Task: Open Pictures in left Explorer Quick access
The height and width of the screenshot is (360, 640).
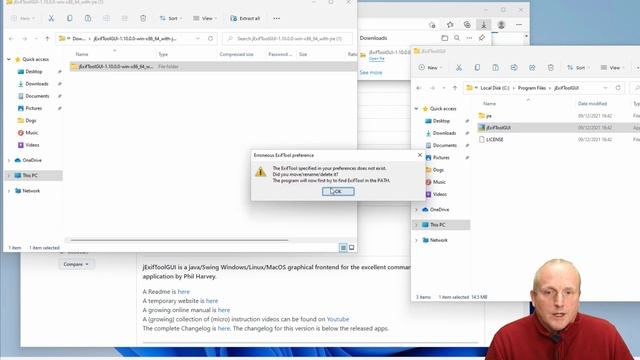Action: point(33,108)
